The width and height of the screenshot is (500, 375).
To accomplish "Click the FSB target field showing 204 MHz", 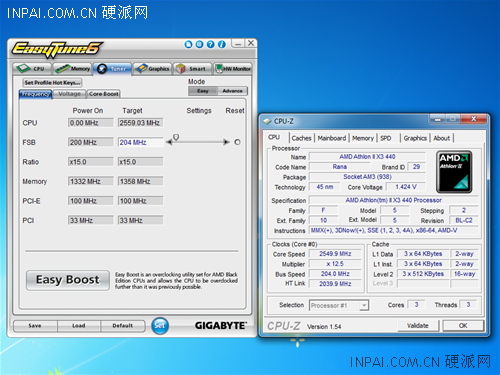I will (140, 142).
